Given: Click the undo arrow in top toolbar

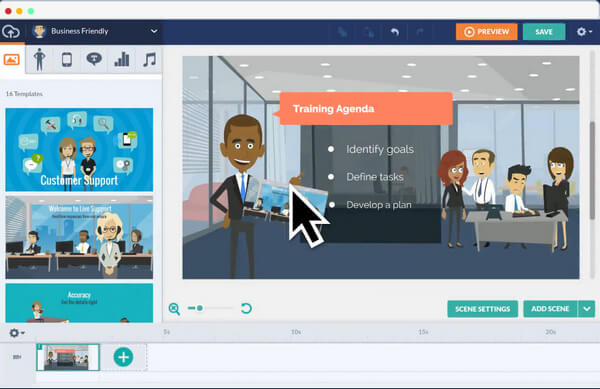Looking at the screenshot, I should pos(395,32).
